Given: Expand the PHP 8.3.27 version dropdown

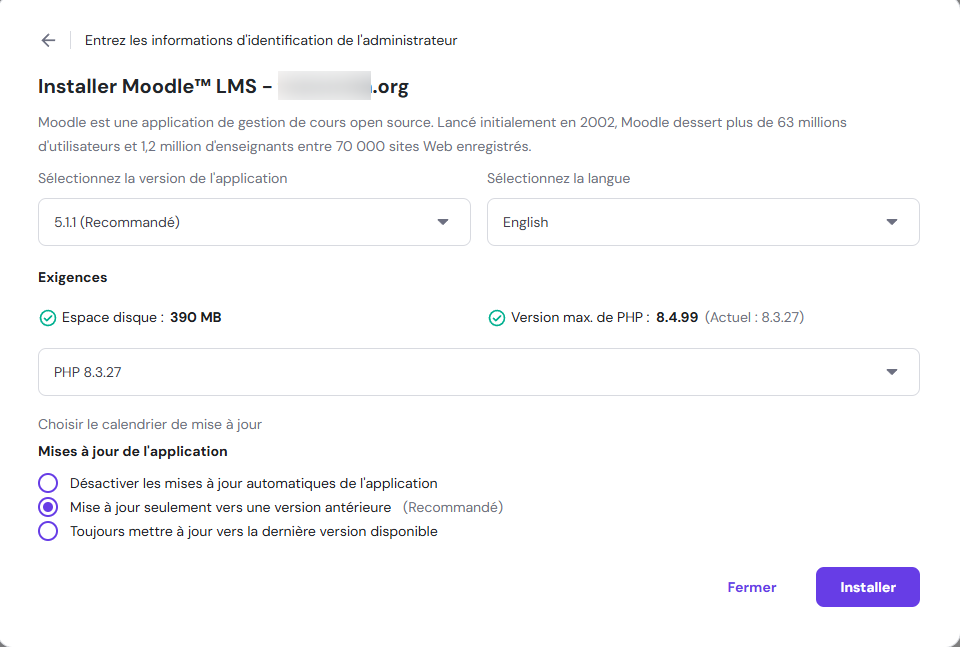Looking at the screenshot, I should click(x=478, y=371).
